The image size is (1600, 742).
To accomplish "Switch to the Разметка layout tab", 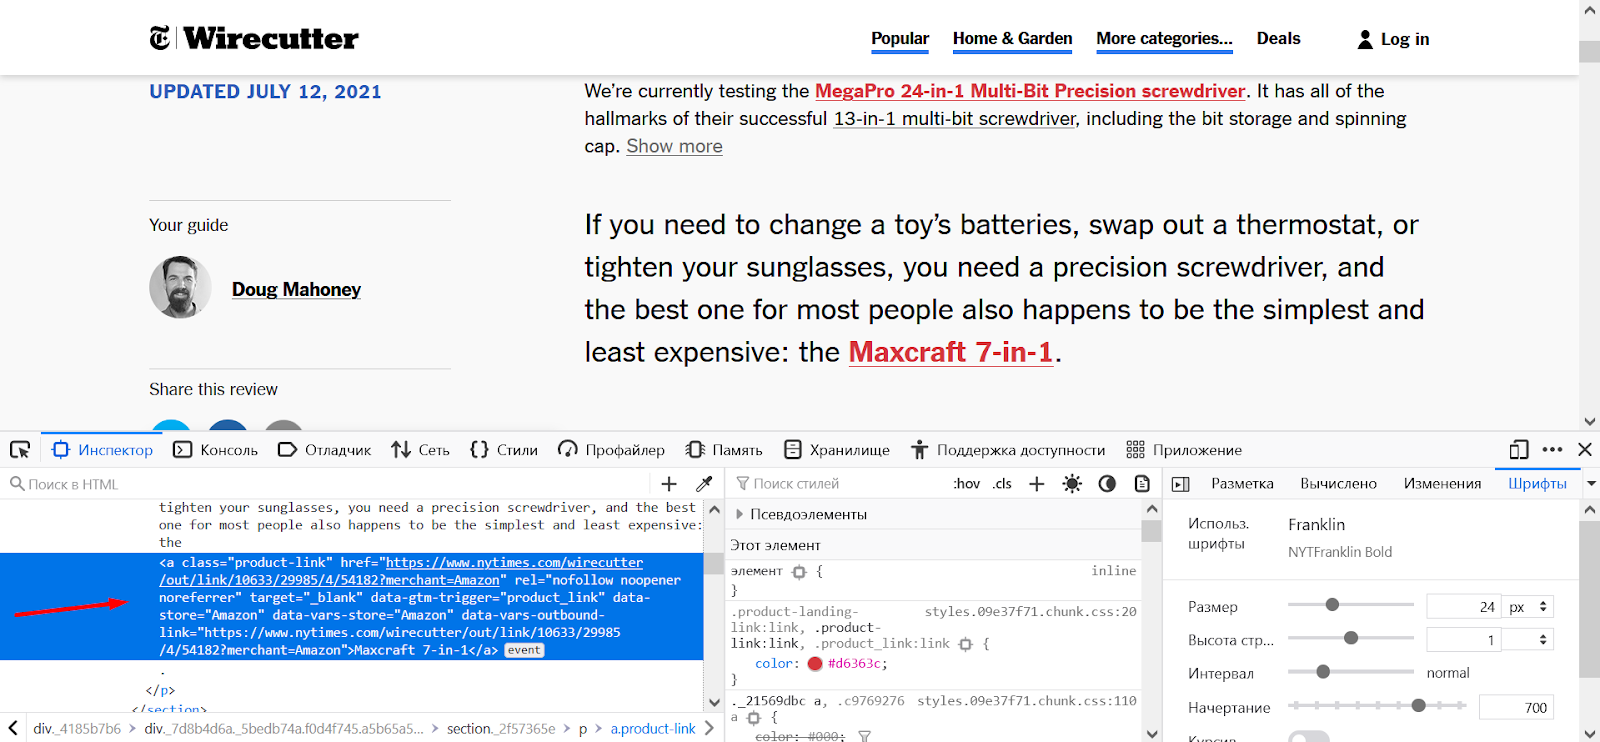I will [x=1242, y=484].
